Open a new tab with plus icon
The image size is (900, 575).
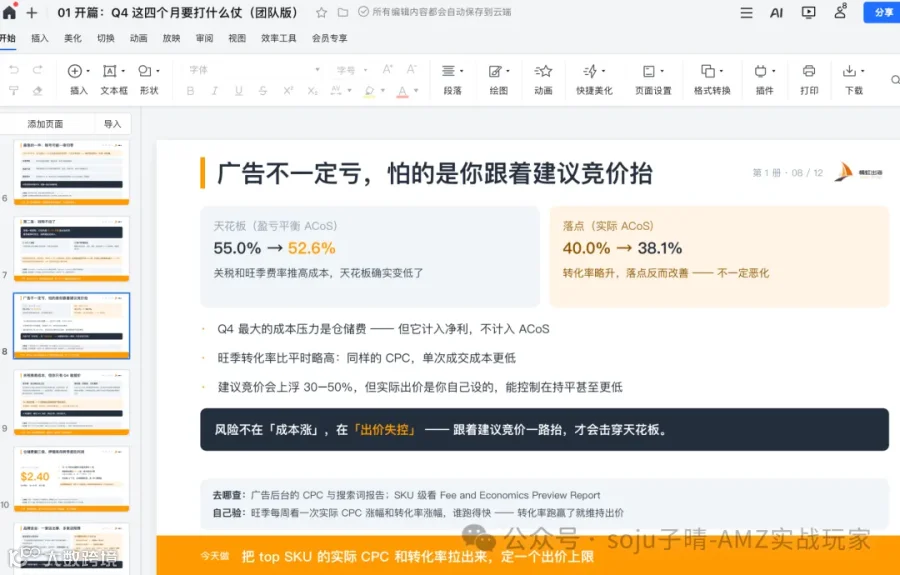click(x=32, y=13)
